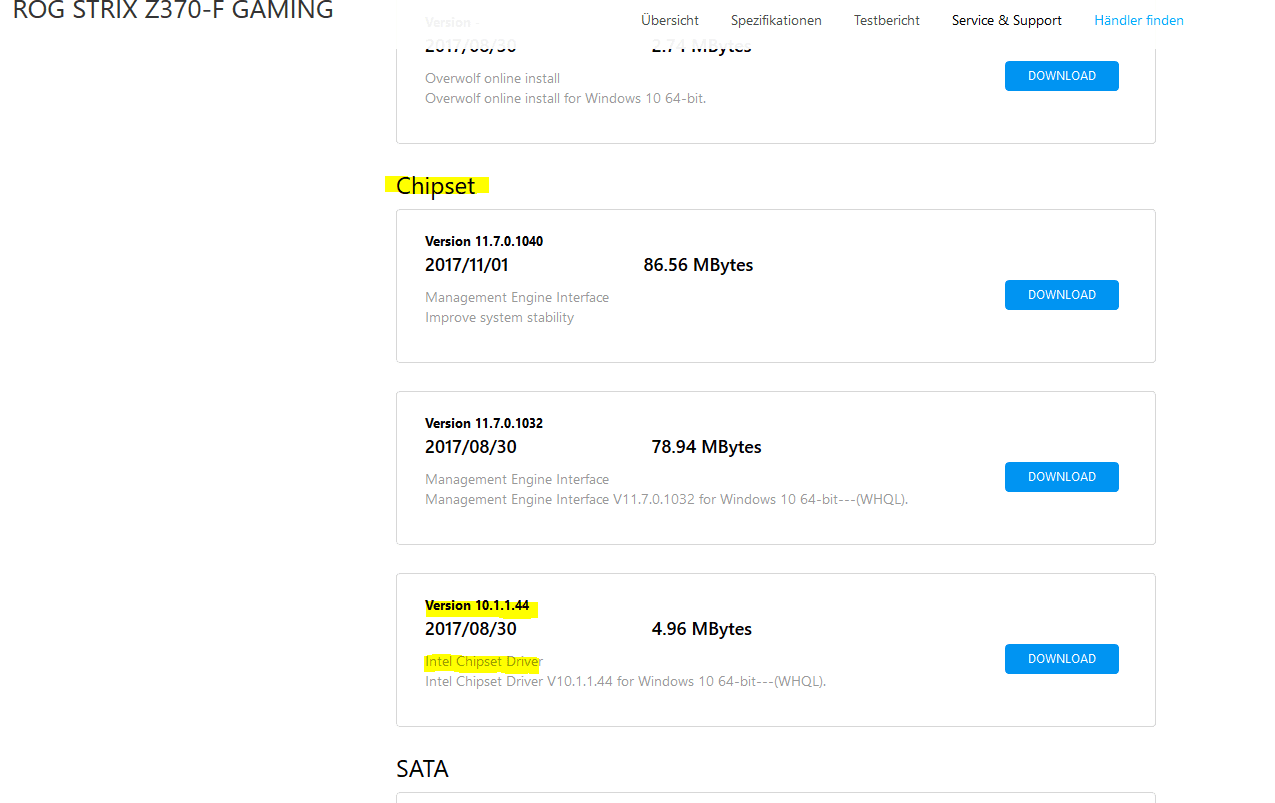
Task: Click Intel Chipset Driver V10.1.1.44 WHQL description
Action: 625,681
